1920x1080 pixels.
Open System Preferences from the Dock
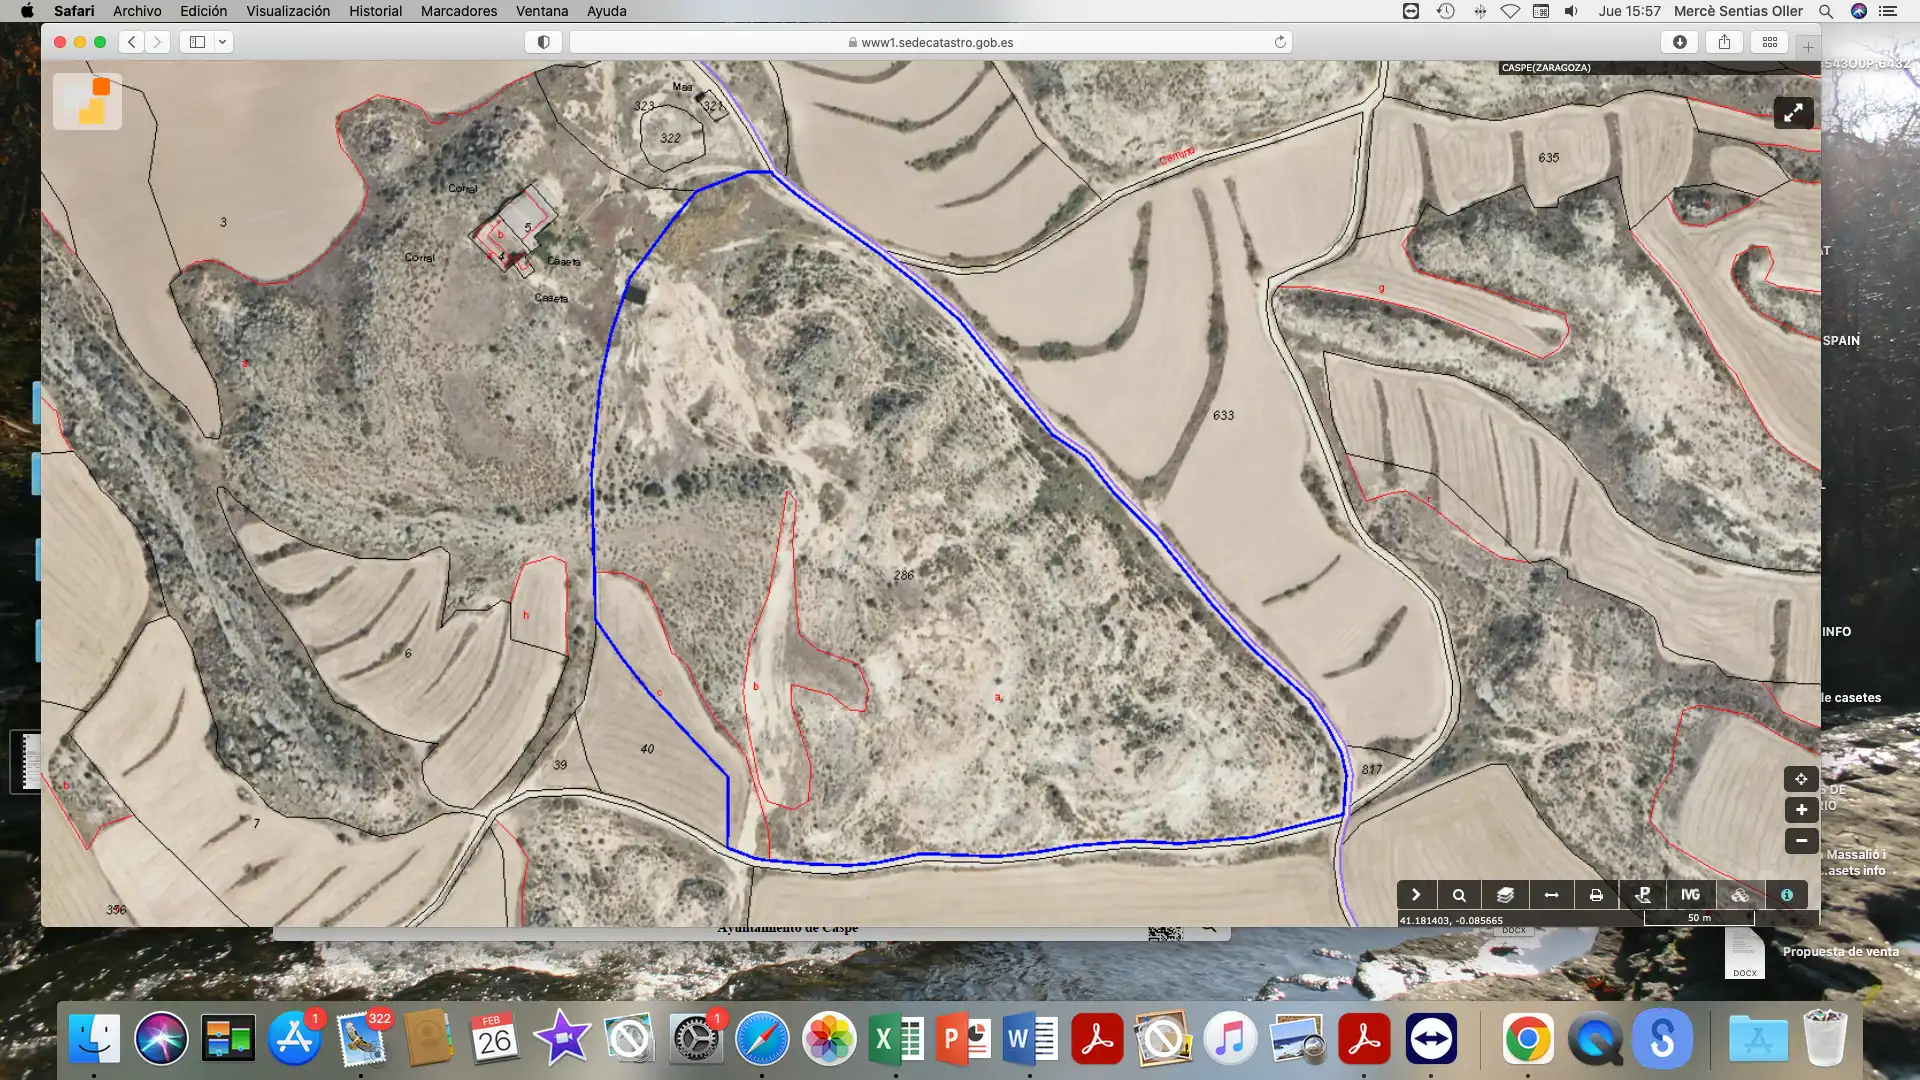695,1039
